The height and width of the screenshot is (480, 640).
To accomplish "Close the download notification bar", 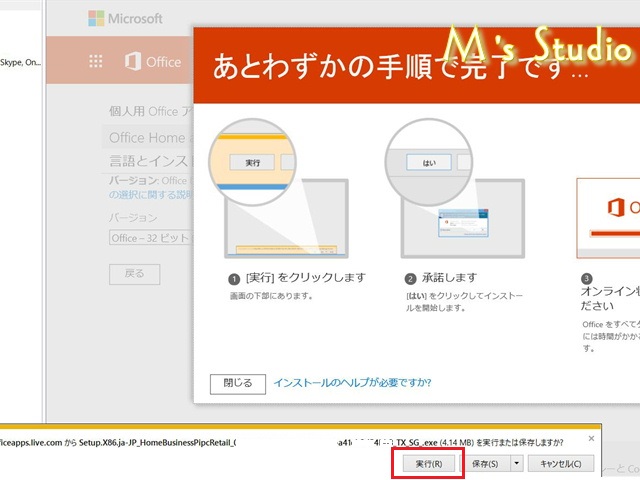I will click(x=591, y=438).
